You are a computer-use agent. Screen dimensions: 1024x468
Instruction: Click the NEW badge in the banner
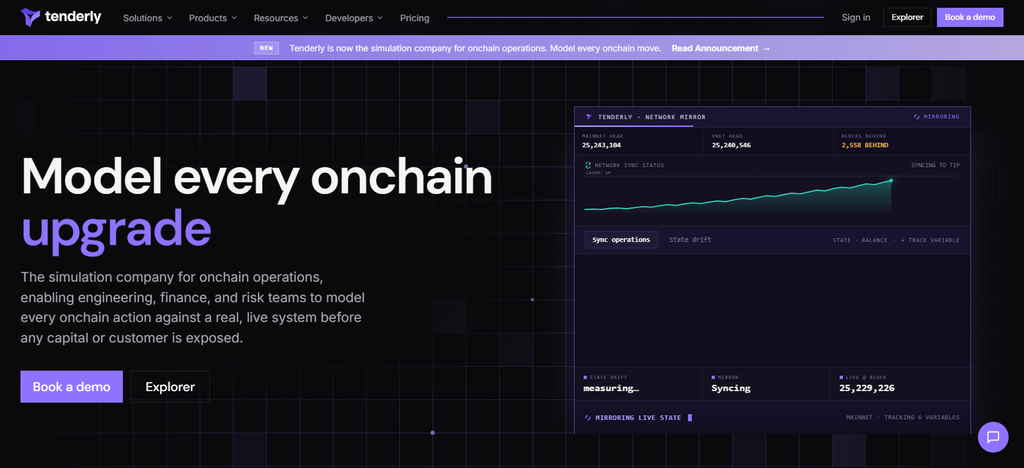pyautogui.click(x=266, y=48)
